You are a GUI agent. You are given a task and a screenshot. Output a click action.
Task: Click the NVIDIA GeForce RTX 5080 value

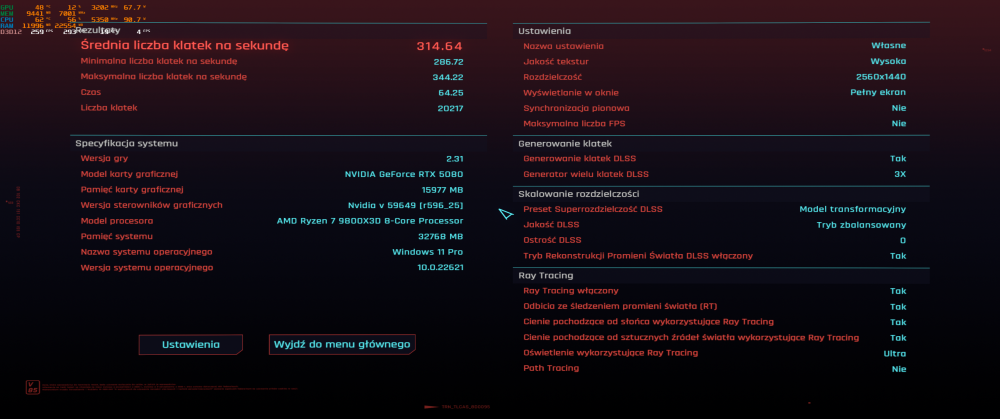click(404, 174)
